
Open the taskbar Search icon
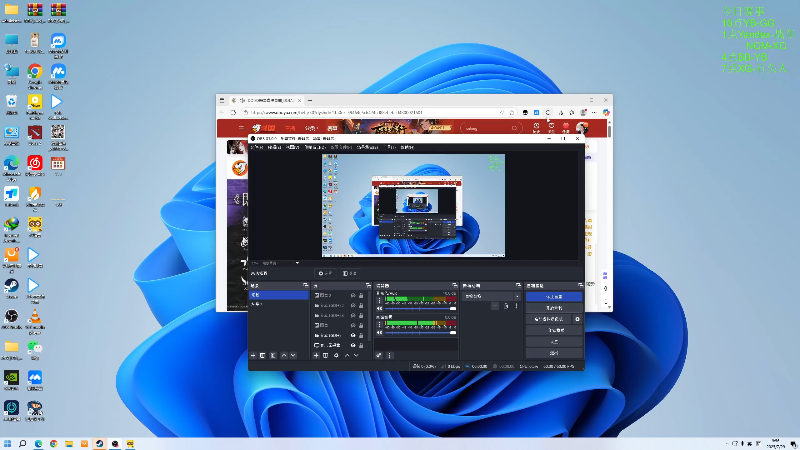click(x=22, y=444)
